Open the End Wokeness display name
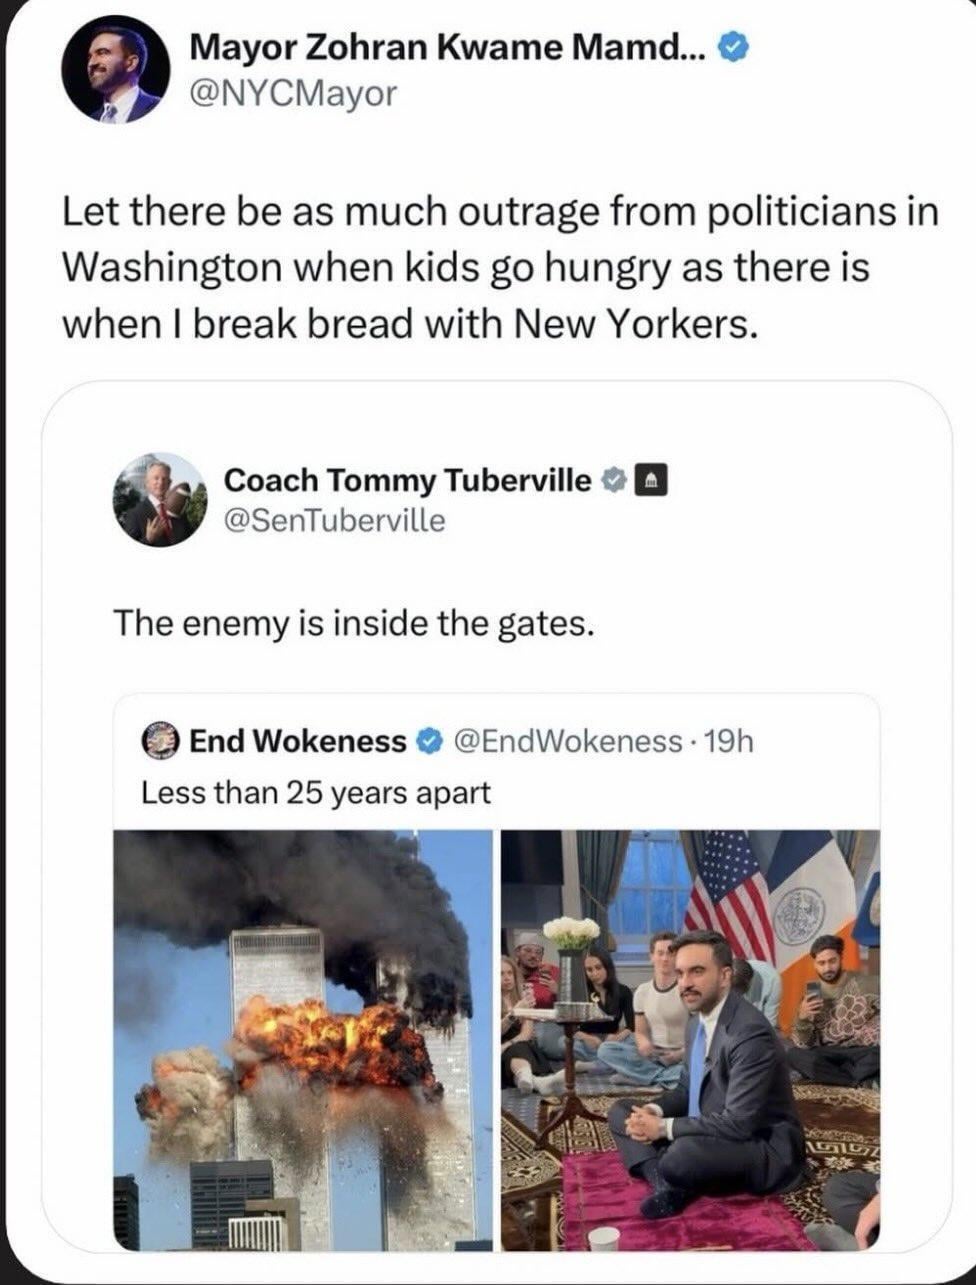 click(x=297, y=741)
